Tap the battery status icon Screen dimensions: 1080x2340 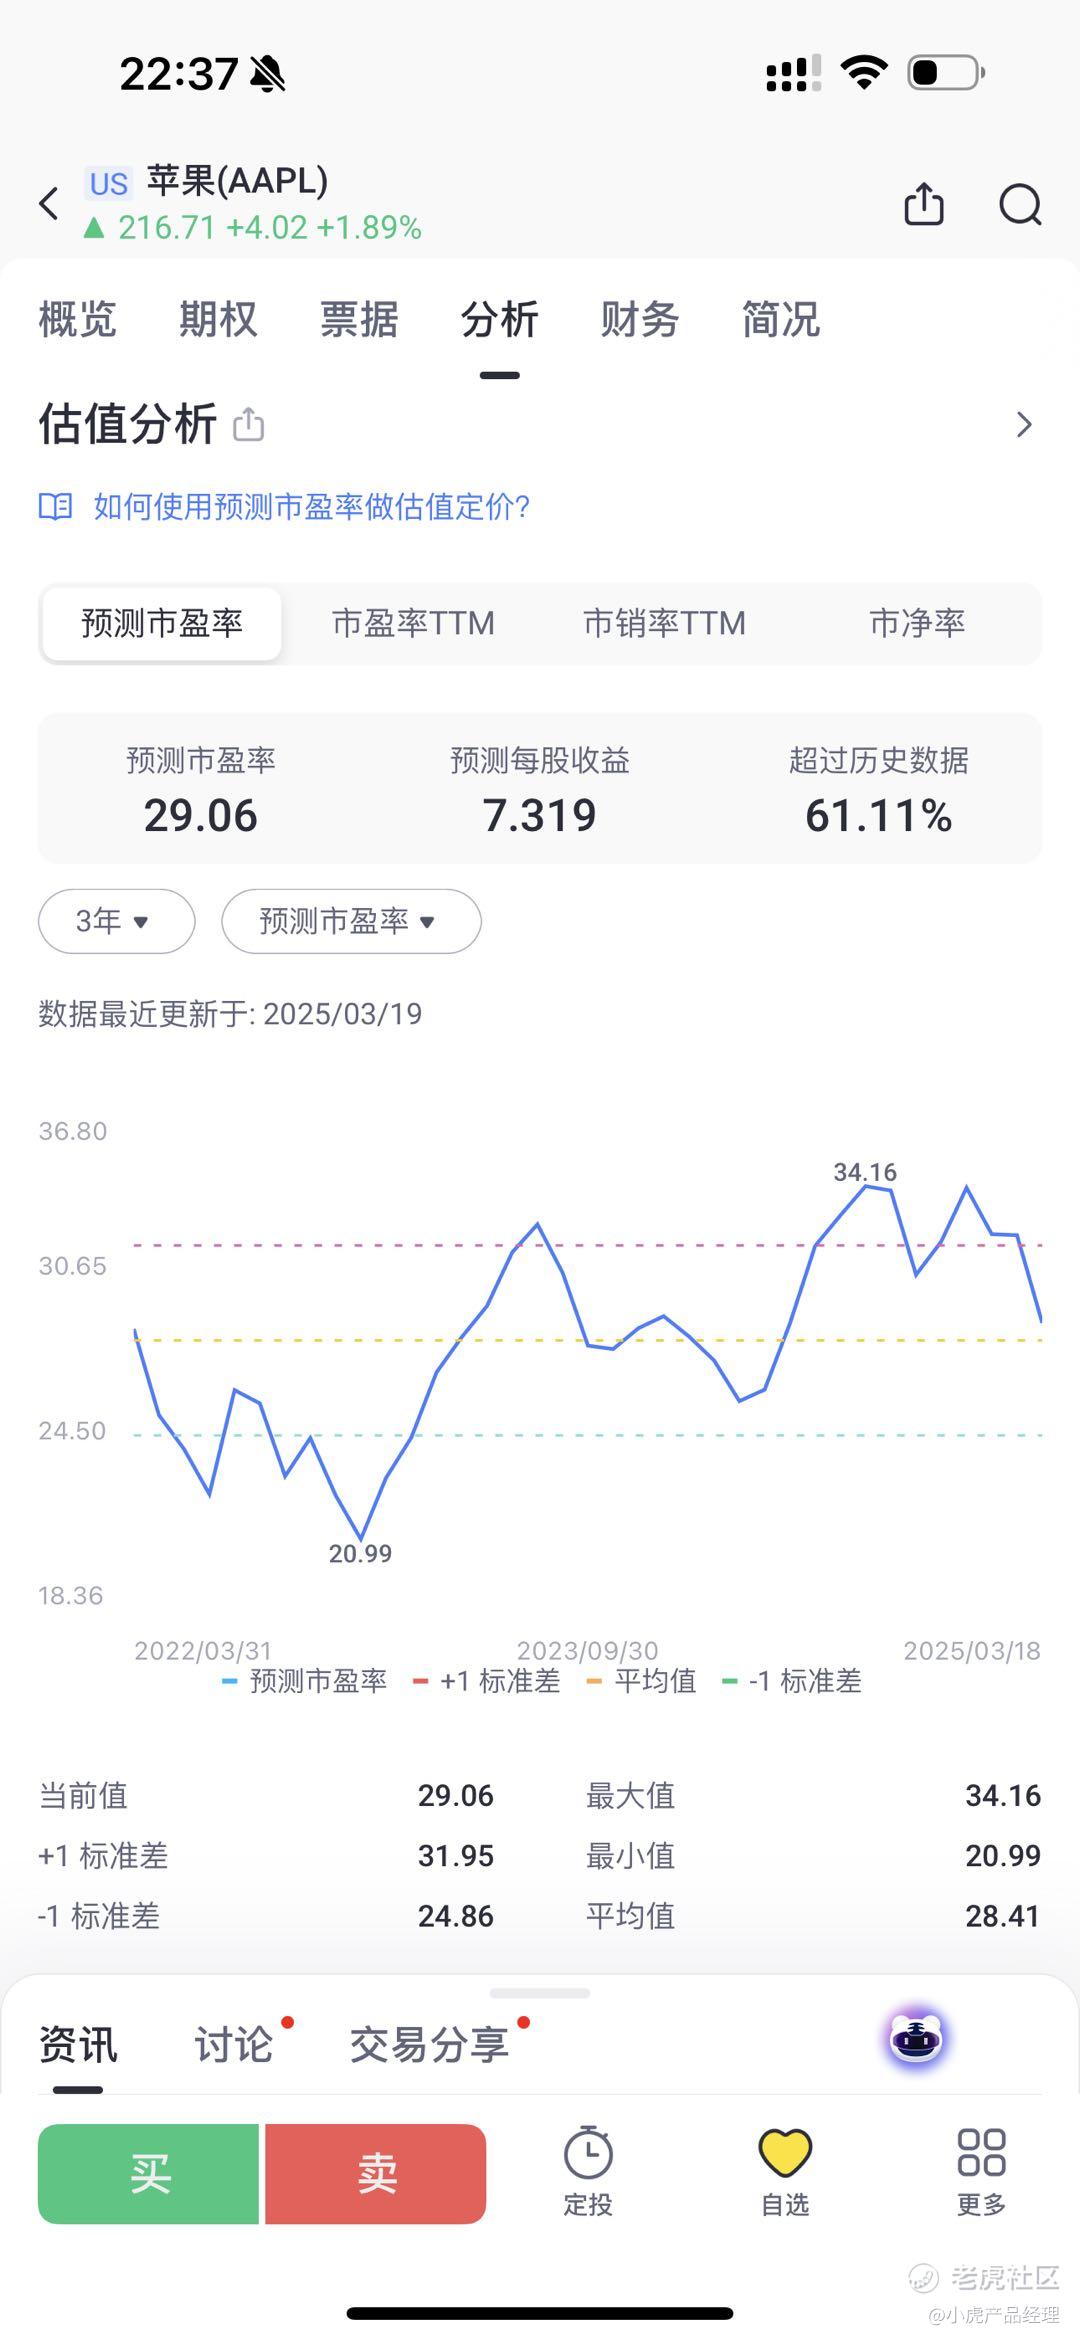coord(946,73)
